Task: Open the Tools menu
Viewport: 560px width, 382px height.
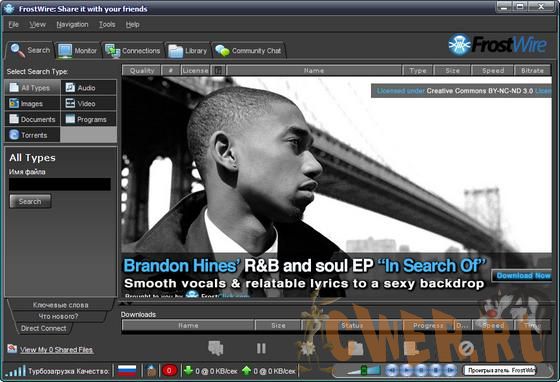Action: tap(107, 24)
